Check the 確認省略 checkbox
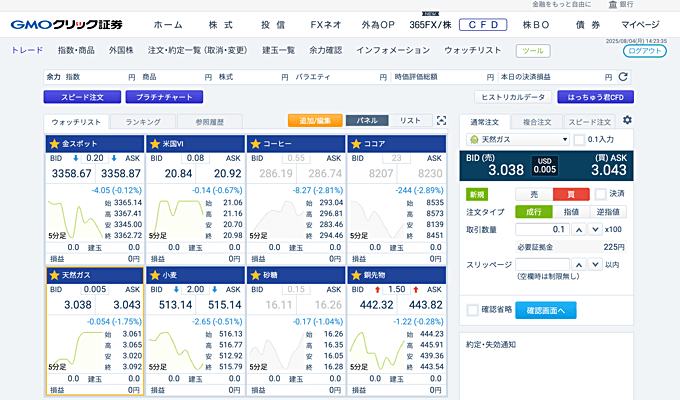 473,310
